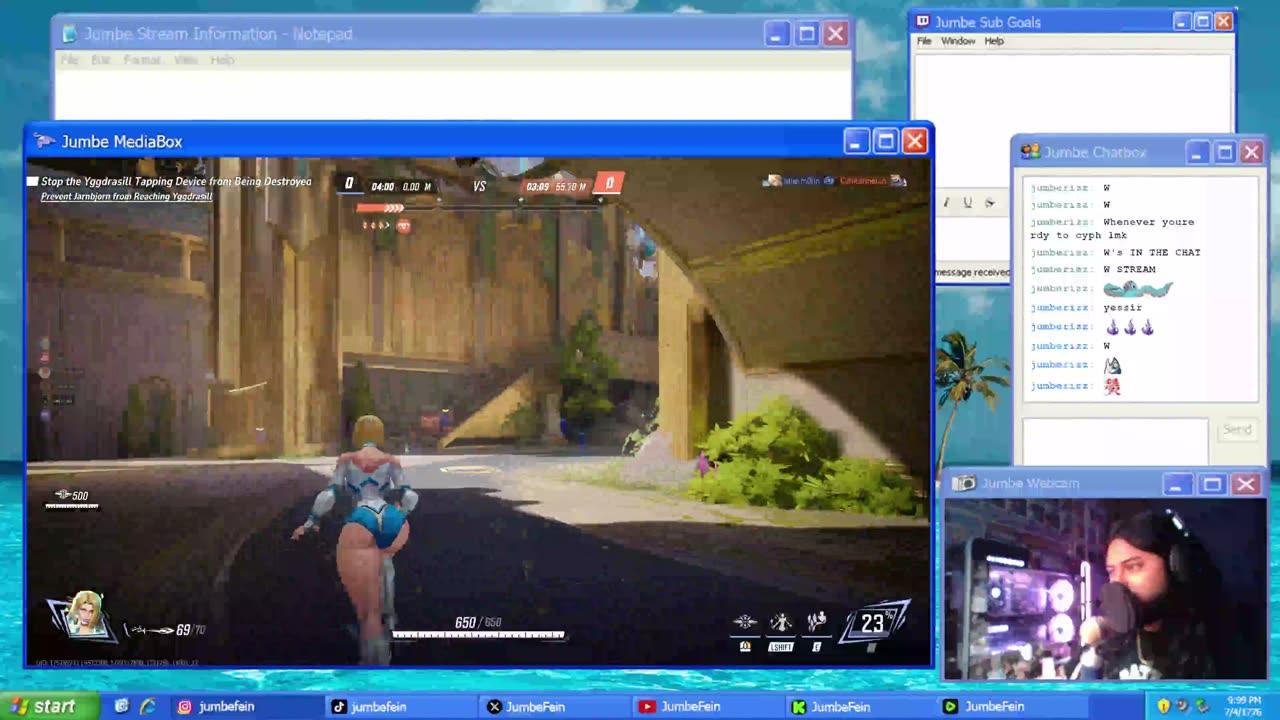Click the chat message input field
Viewport: 1280px width, 720px height.
point(1115,441)
